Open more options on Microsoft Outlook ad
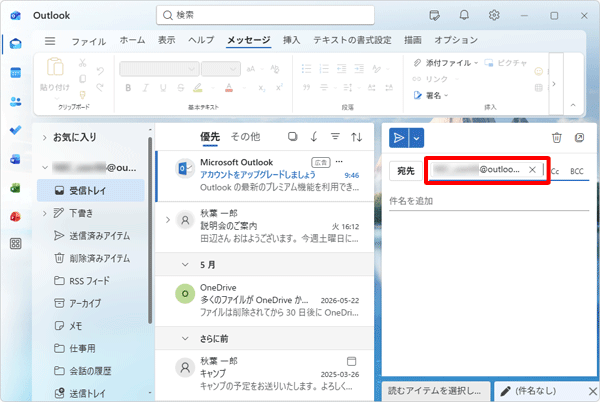600x402 pixels. 339,162
